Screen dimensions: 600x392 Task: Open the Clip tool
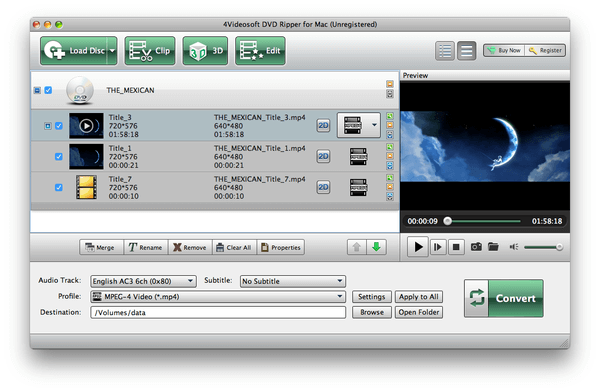click(150, 51)
